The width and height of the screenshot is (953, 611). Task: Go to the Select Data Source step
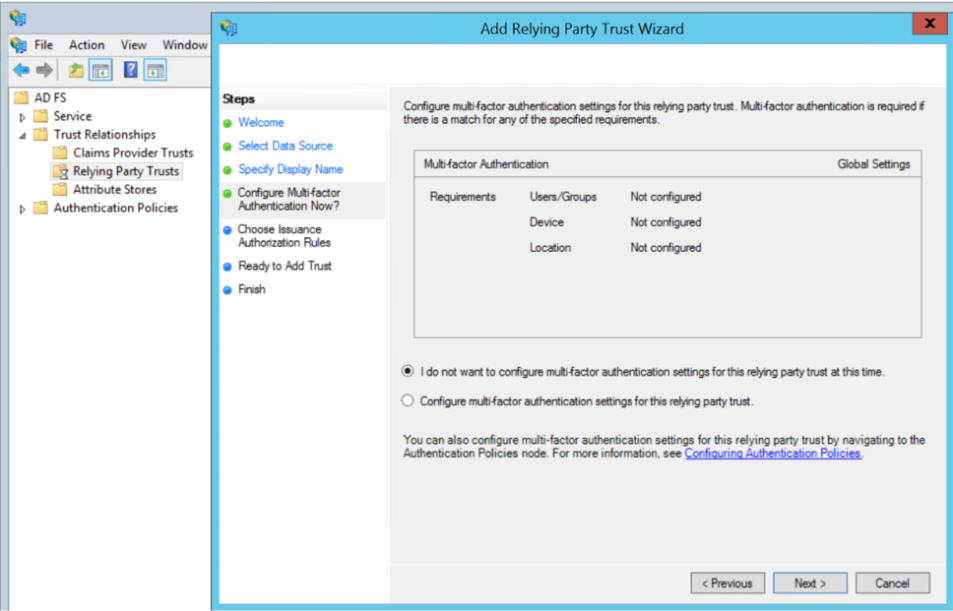(x=285, y=146)
